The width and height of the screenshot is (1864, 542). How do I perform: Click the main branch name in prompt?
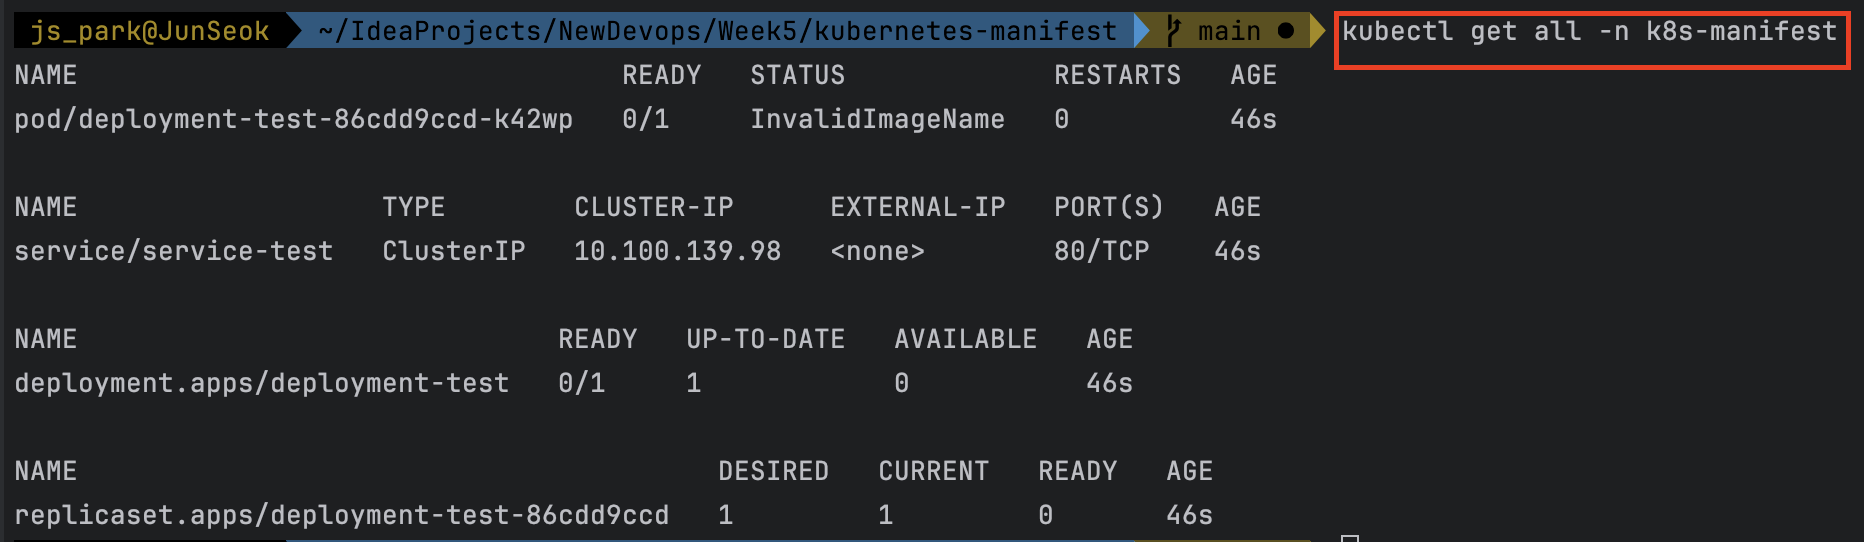click(1230, 32)
